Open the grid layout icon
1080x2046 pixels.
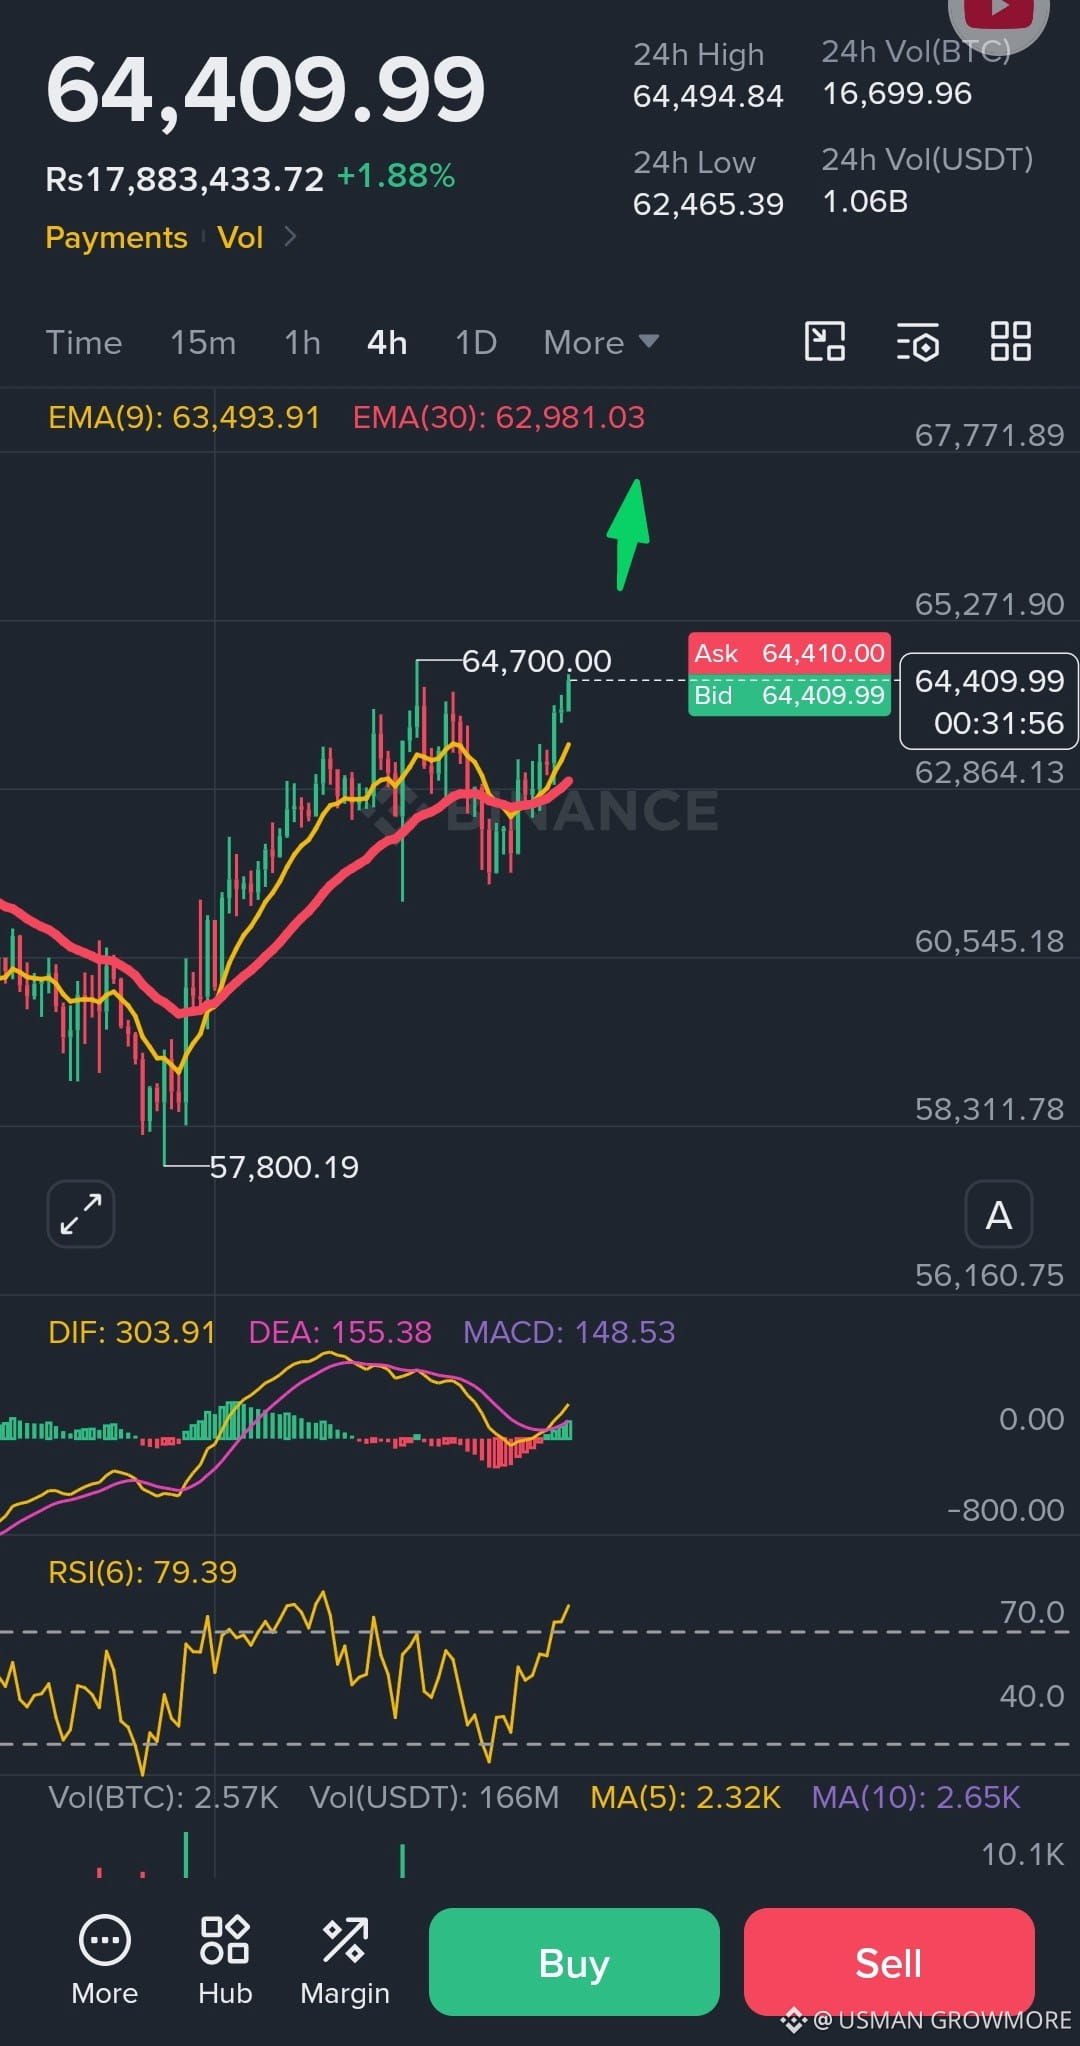point(1010,342)
